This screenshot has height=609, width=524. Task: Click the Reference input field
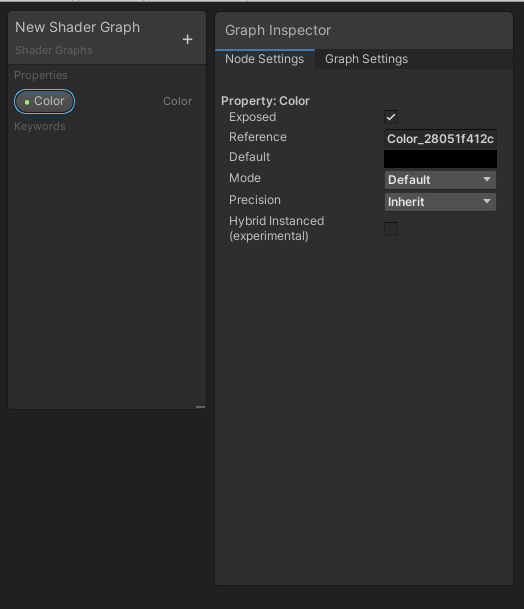(440, 139)
